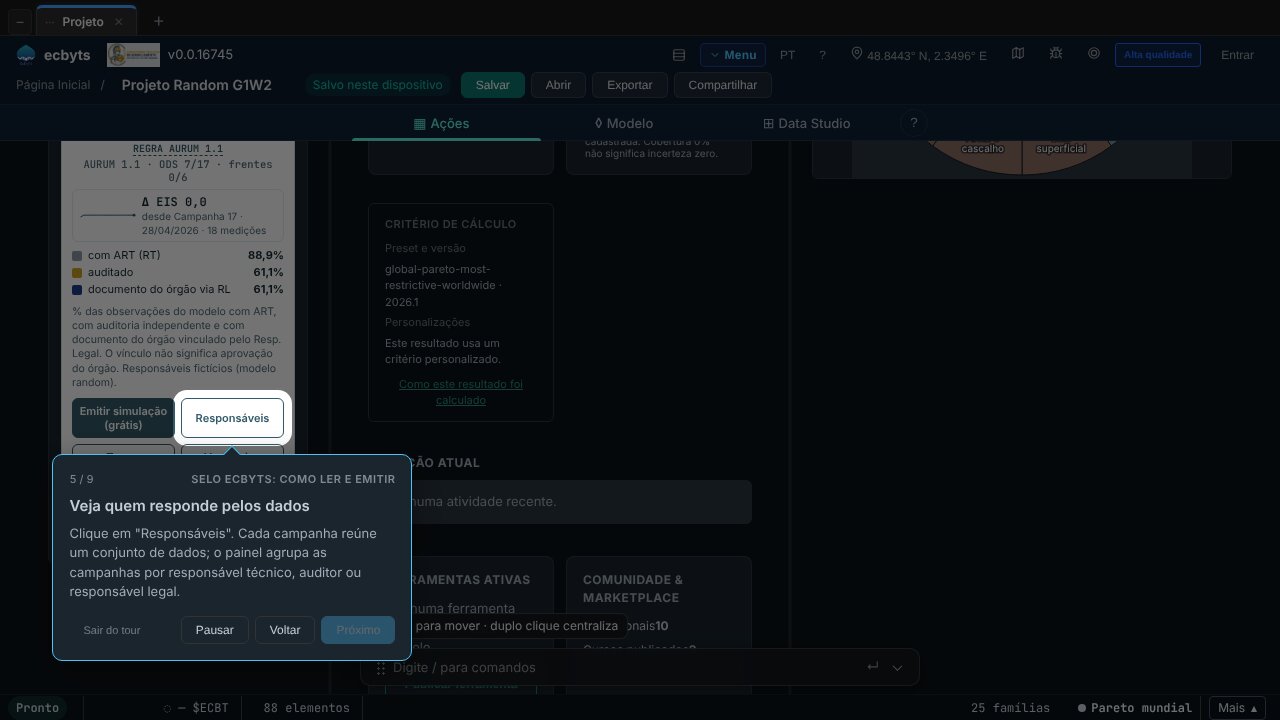Switch to the Ações tab

click(441, 123)
